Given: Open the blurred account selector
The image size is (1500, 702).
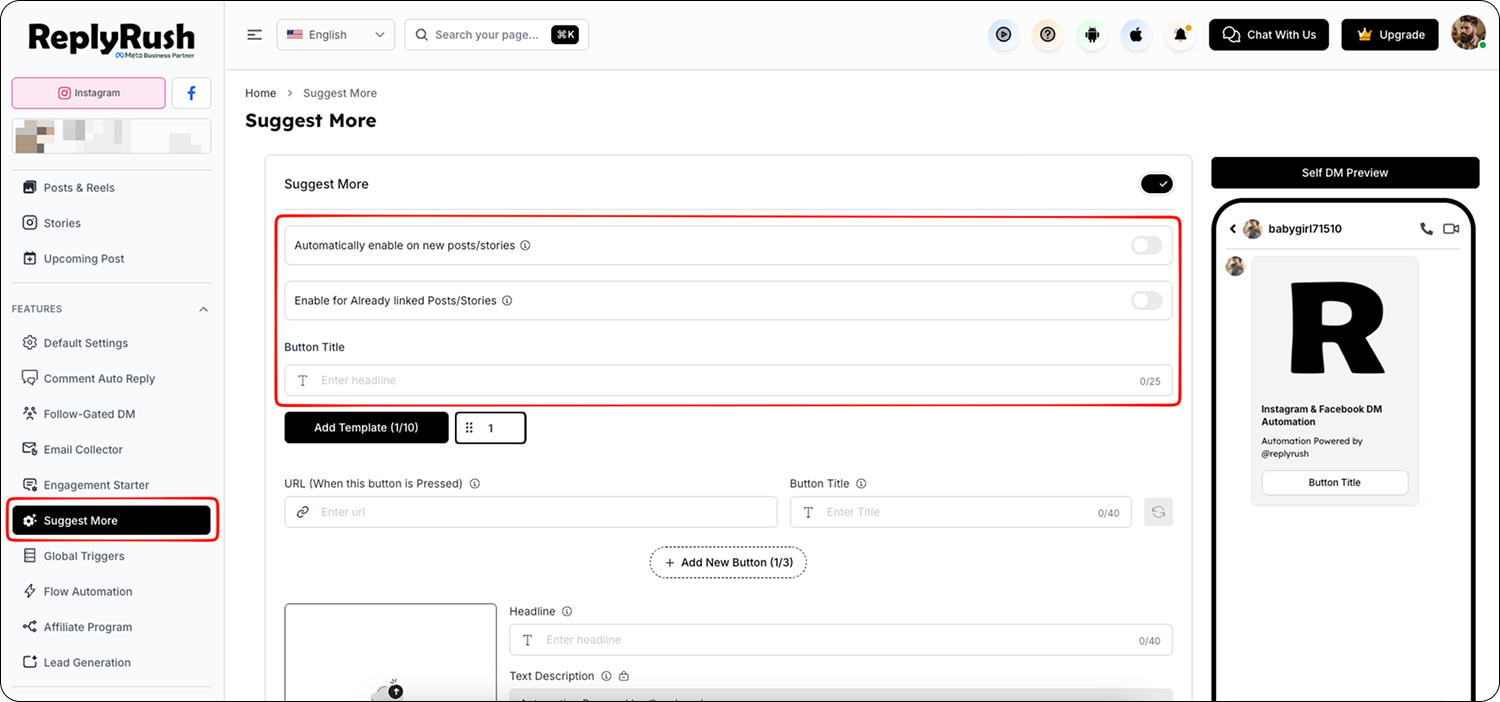Looking at the screenshot, I should pos(111,136).
